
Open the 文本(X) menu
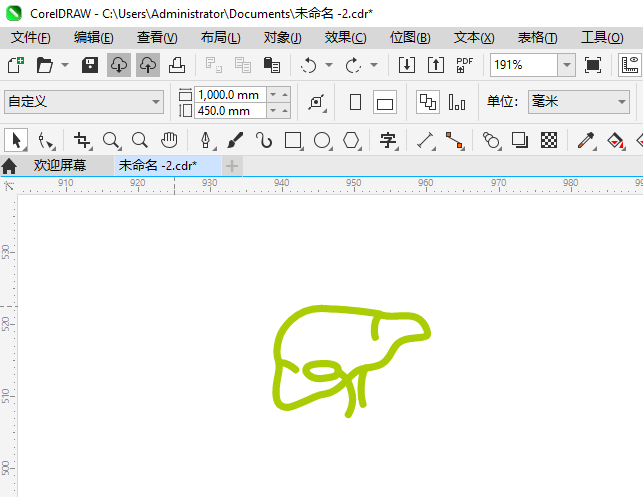tap(474, 38)
